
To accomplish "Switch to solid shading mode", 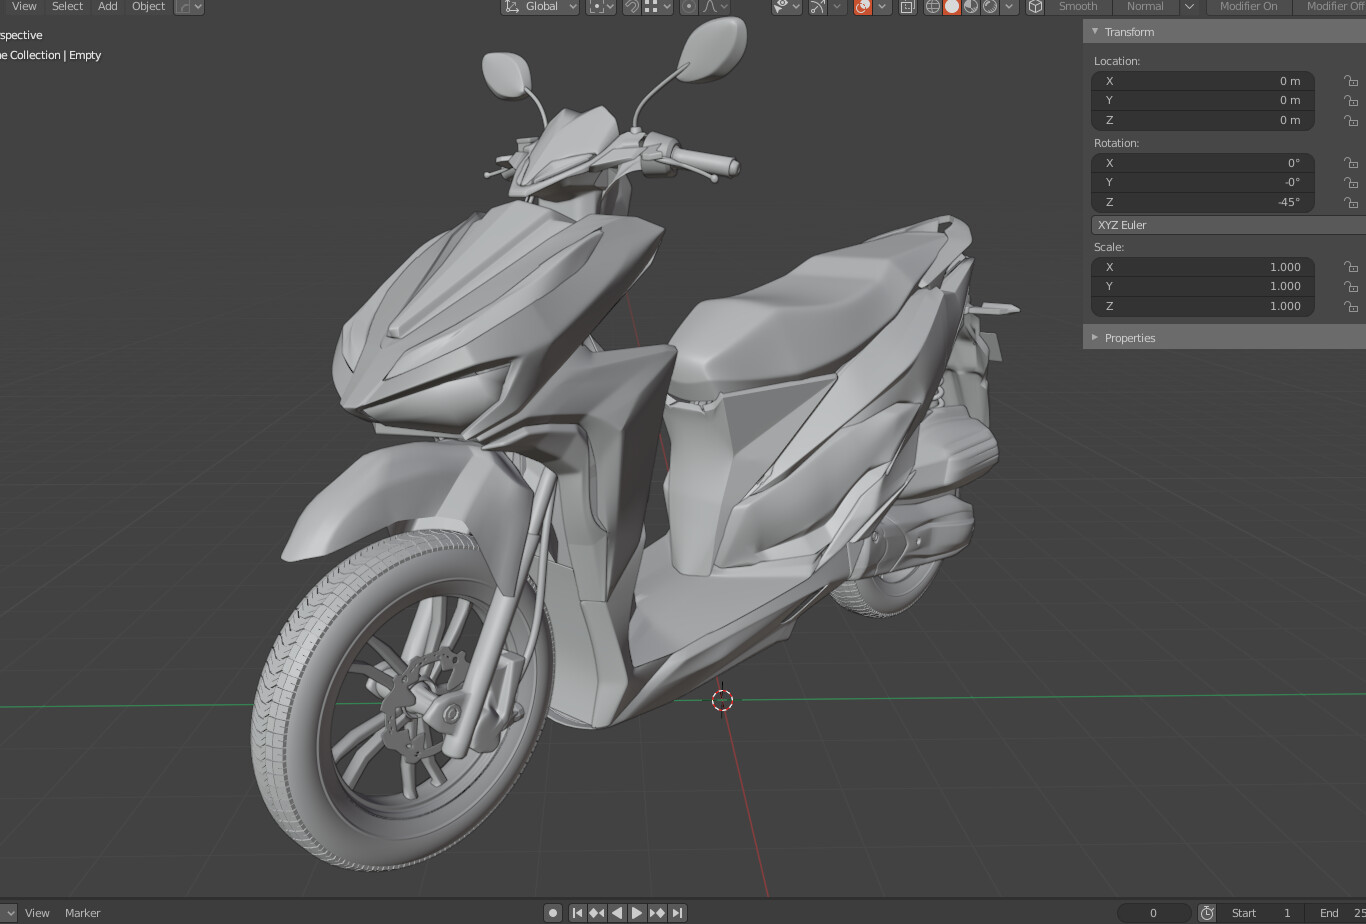I will point(952,6).
